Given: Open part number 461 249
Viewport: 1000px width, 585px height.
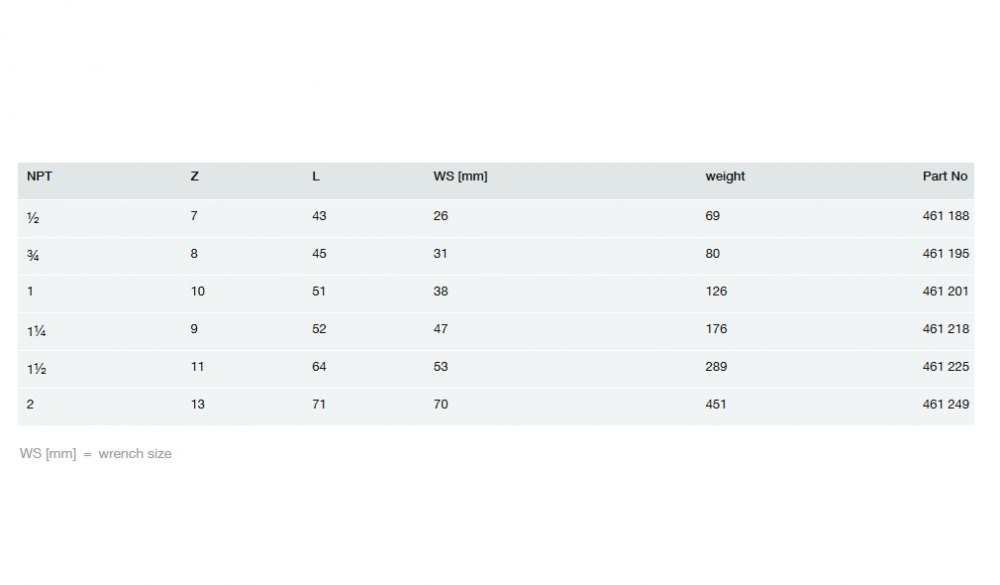Looking at the screenshot, I should [x=945, y=405].
